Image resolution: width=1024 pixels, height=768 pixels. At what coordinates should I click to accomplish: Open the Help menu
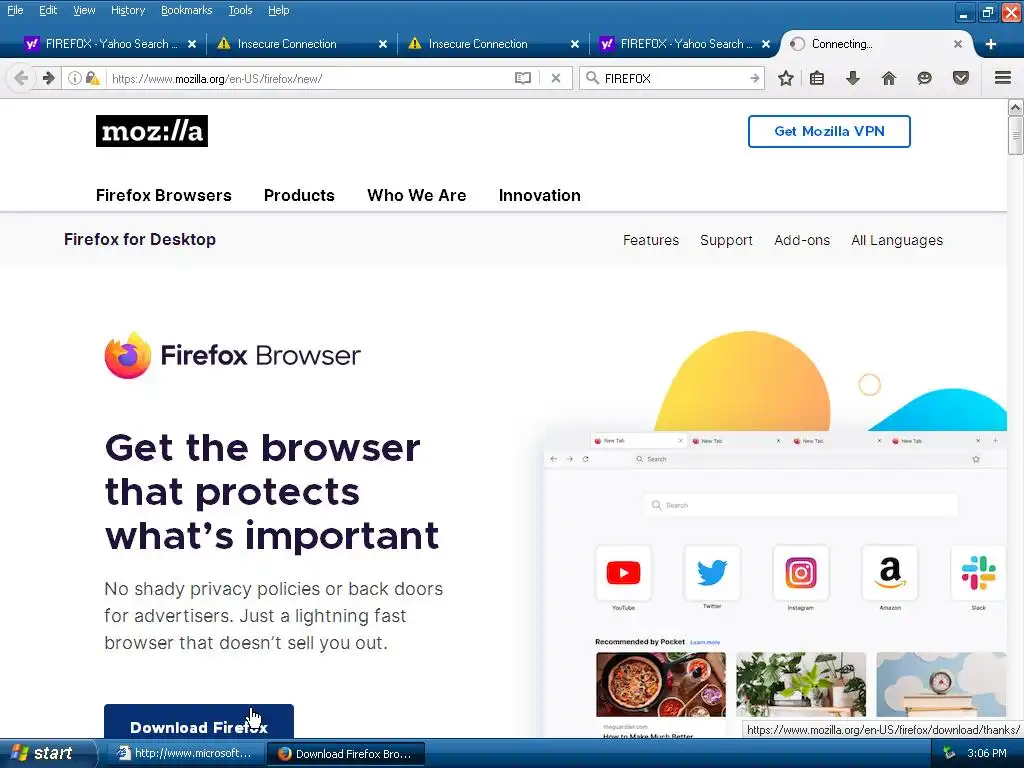(x=278, y=10)
